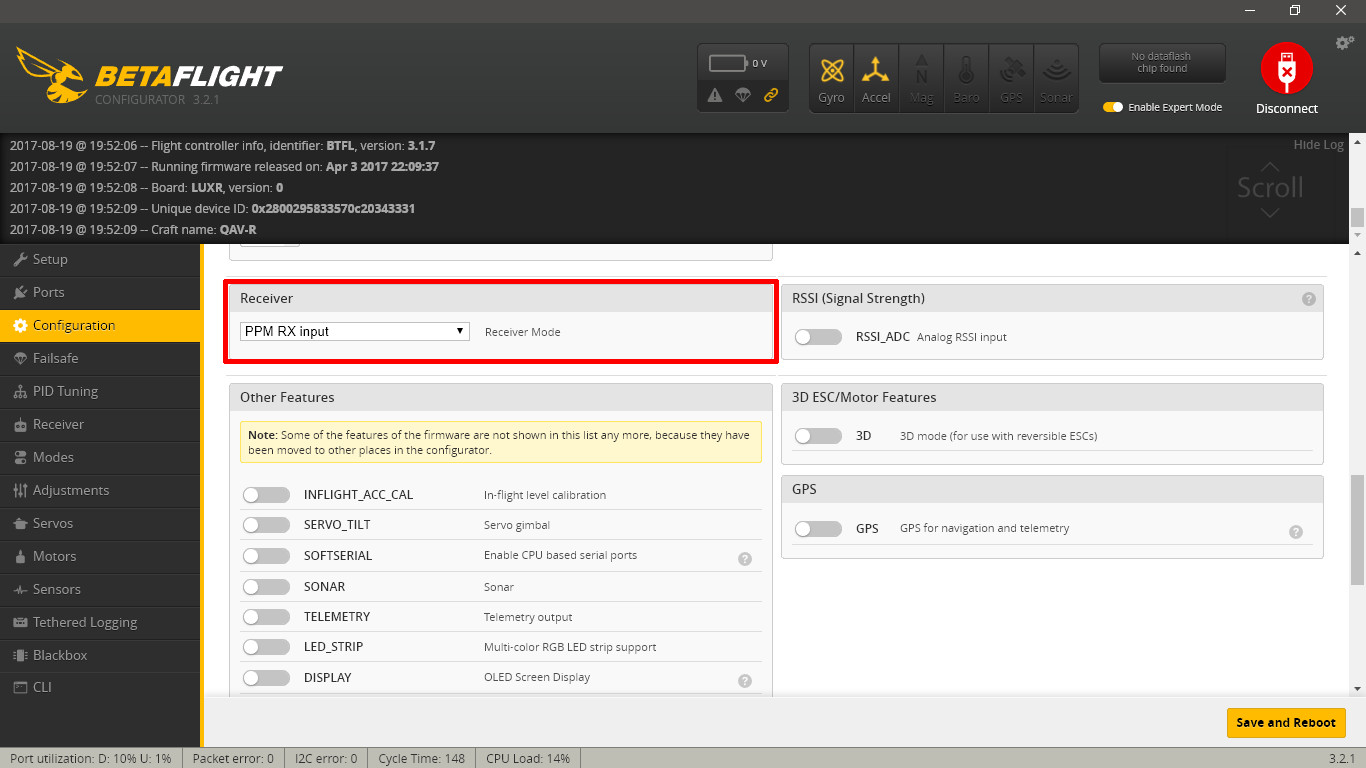1366x768 pixels.
Task: Click the failsafe parachute status icon
Action: 743,95
